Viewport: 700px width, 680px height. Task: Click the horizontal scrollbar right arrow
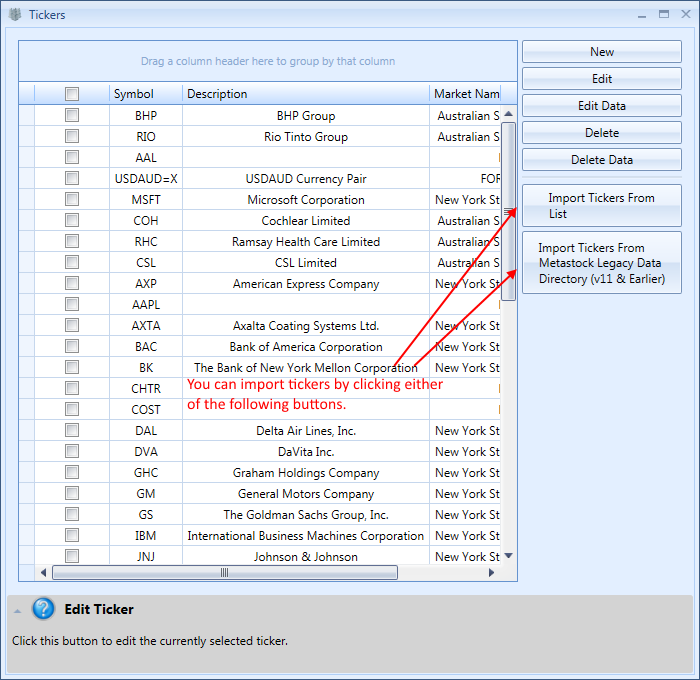tap(492, 572)
